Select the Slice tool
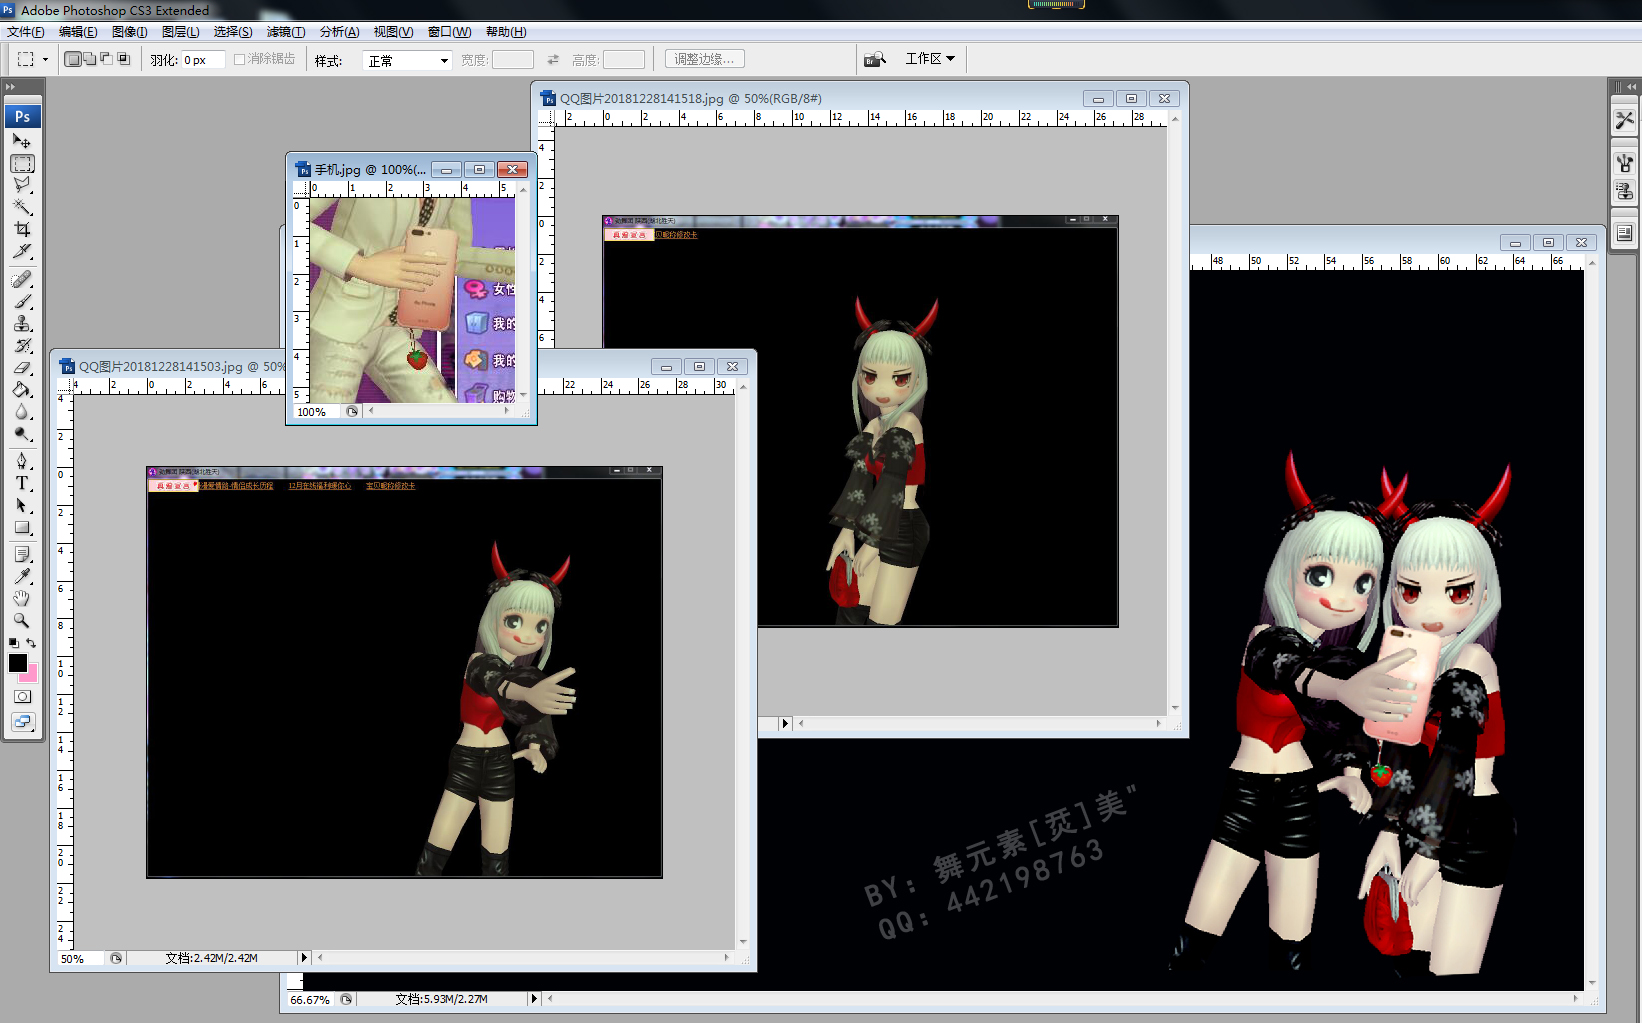Screen dimensions: 1642x1023 pyautogui.click(x=22, y=251)
